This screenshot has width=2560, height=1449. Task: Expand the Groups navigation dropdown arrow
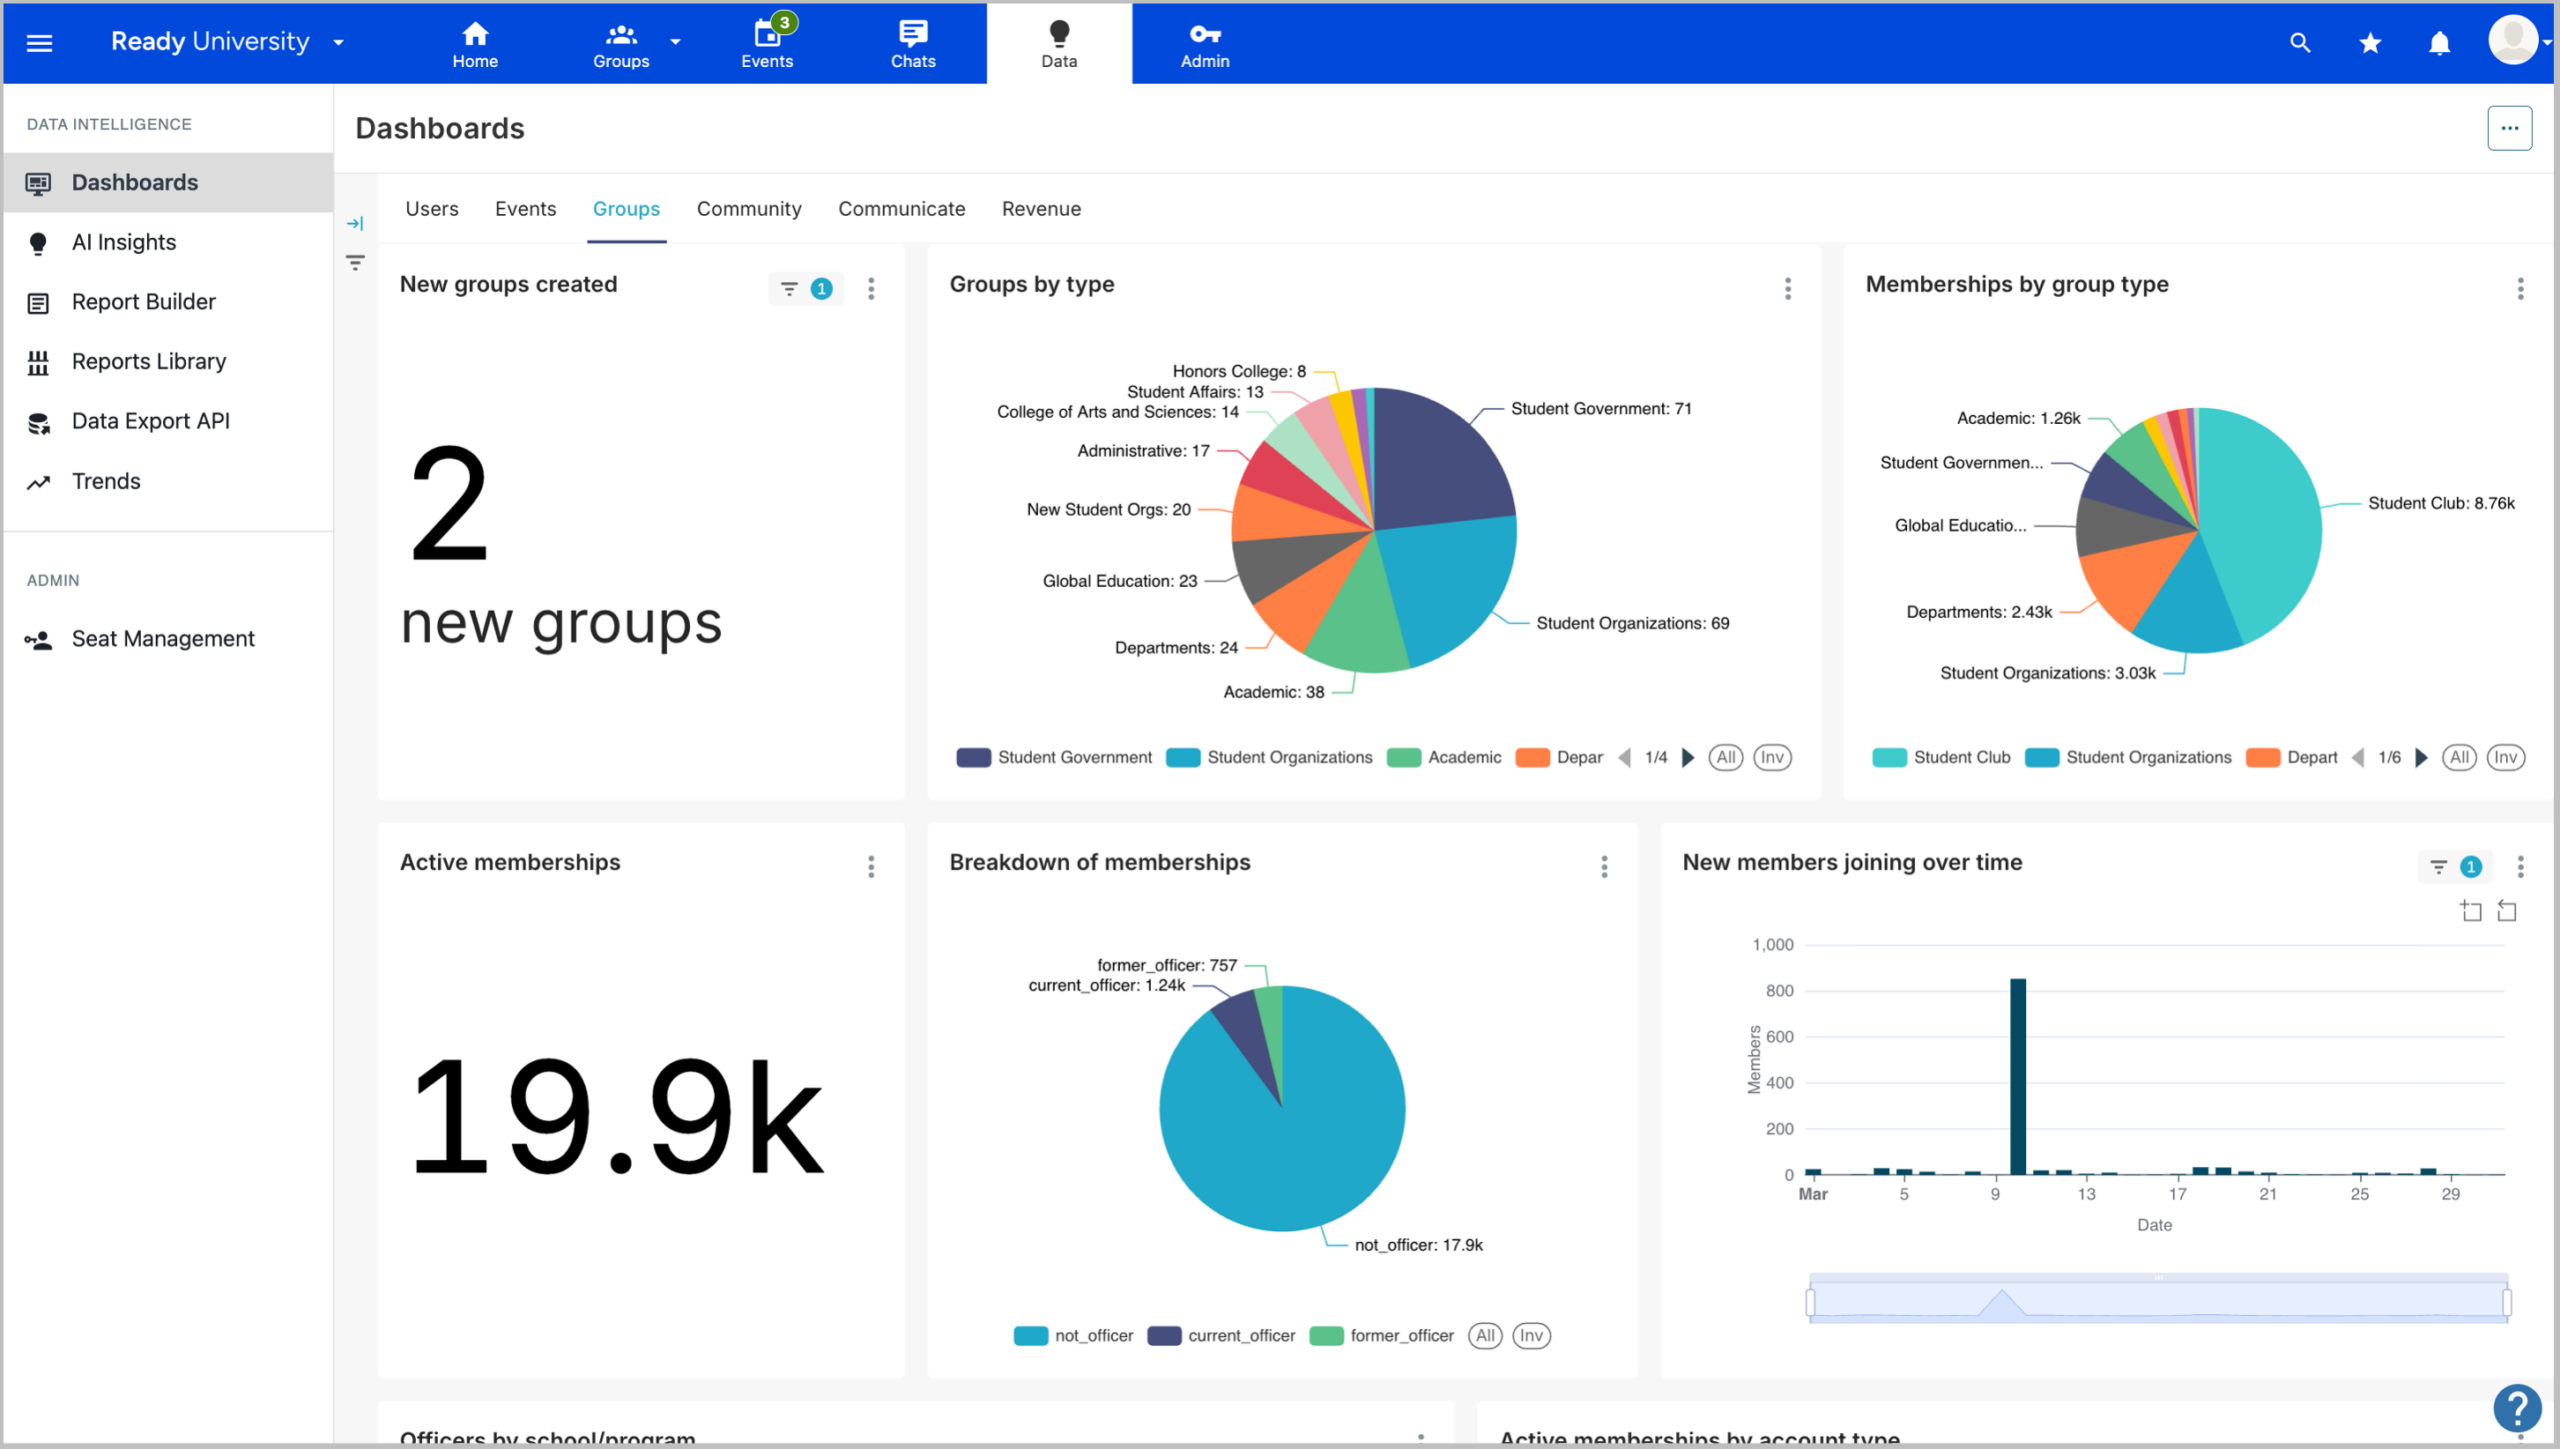pyautogui.click(x=676, y=42)
